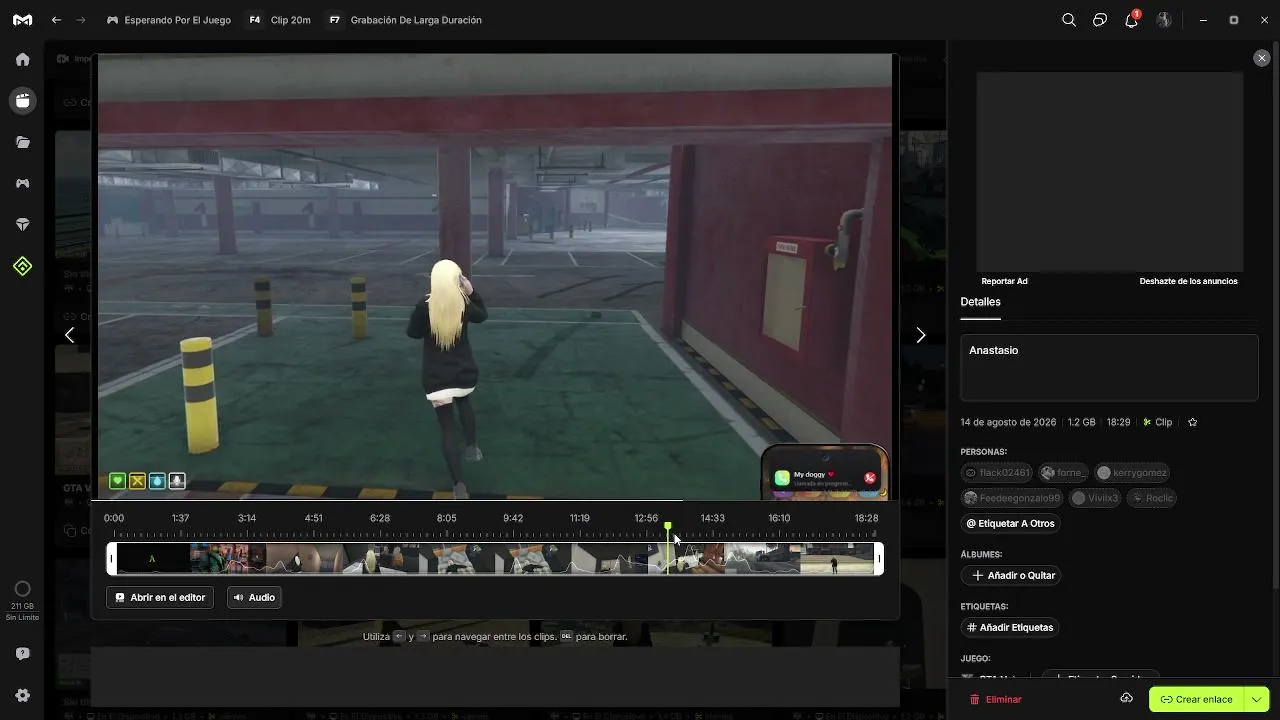Image resolution: width=1280 pixels, height=720 pixels.
Task: Click the blue water drop HUD icon
Action: (157, 481)
